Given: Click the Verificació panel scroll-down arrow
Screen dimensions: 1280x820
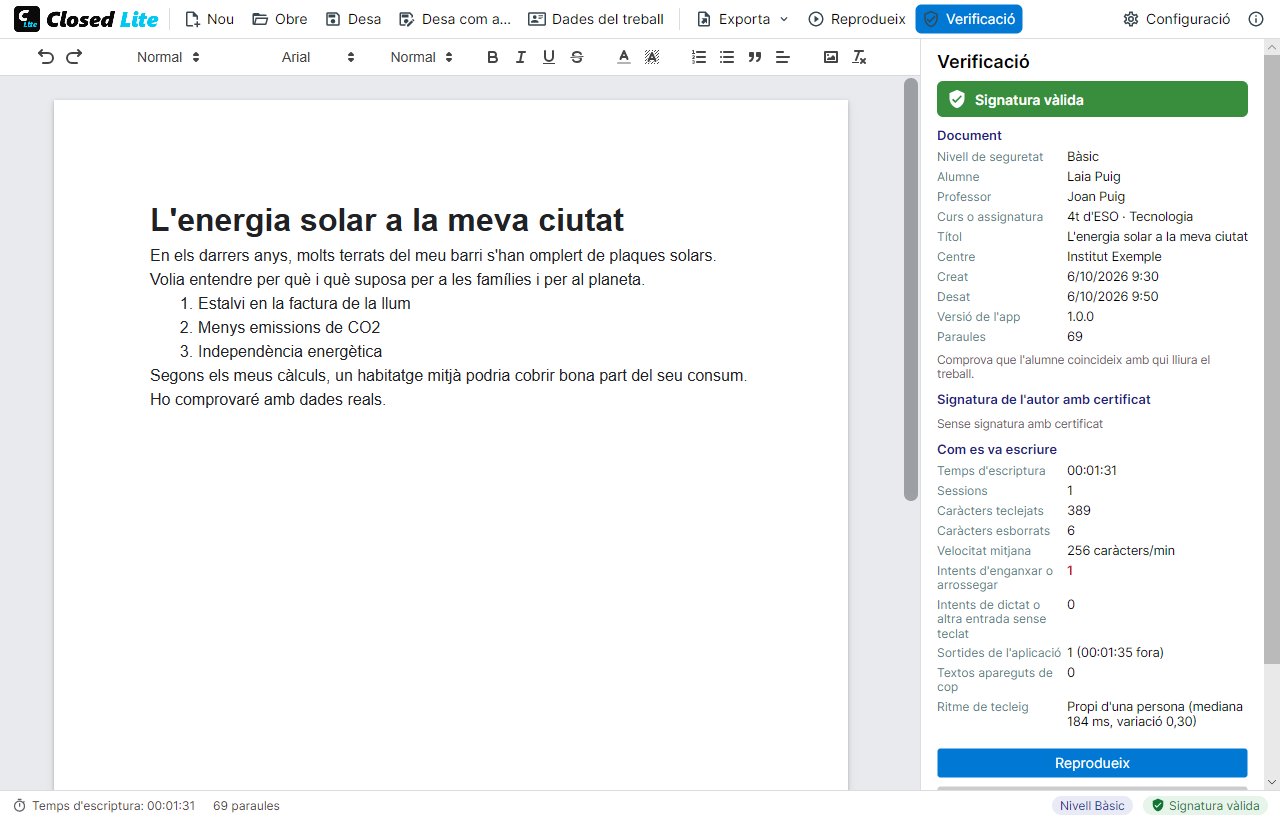Looking at the screenshot, I should point(1272,781).
